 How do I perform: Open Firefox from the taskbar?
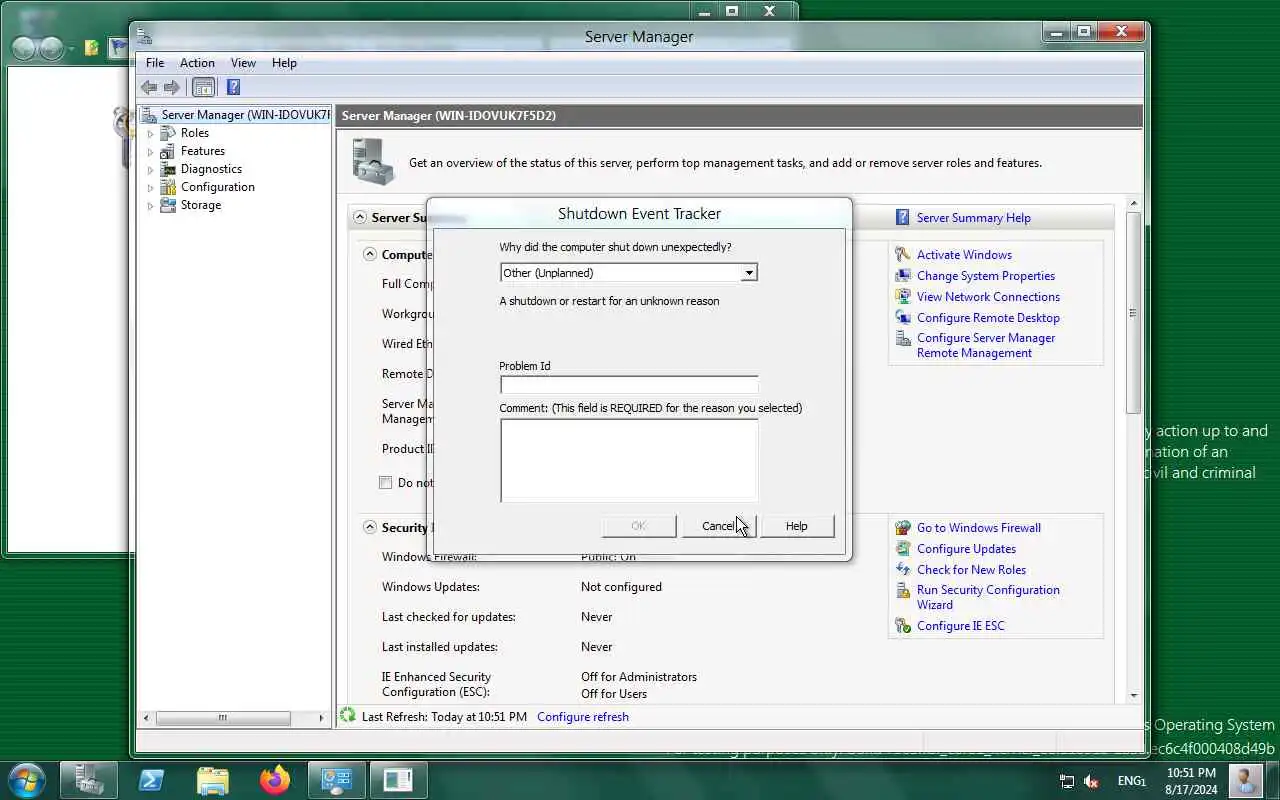[x=274, y=780]
